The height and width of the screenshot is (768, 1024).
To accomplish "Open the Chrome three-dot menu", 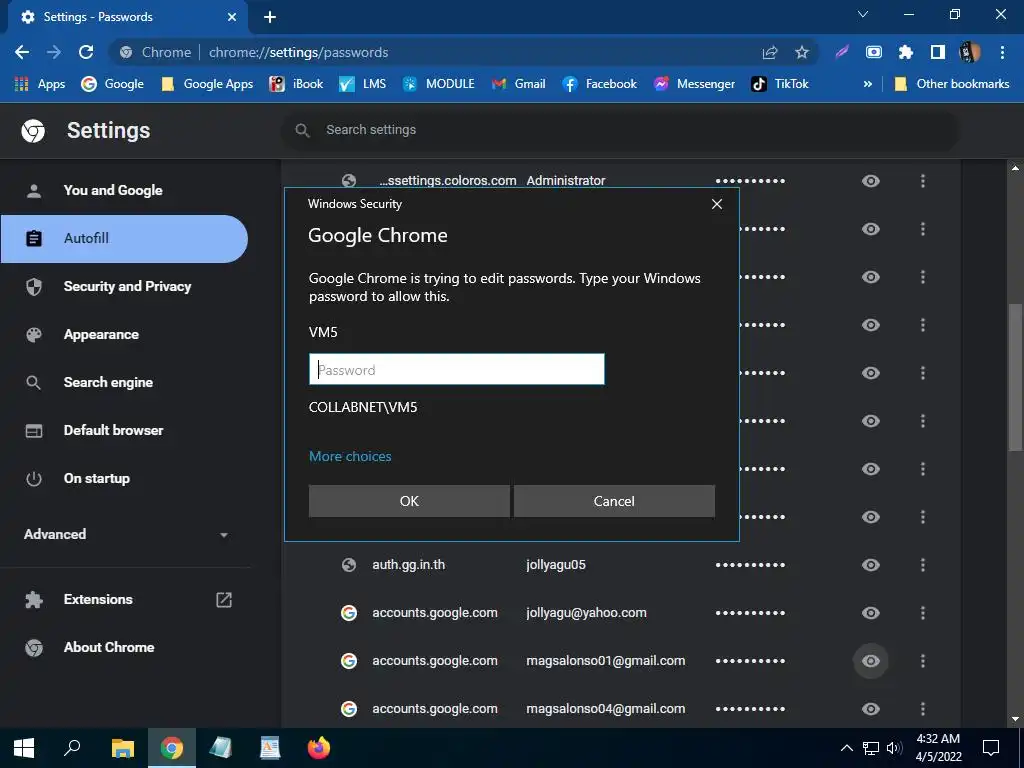I will tap(1002, 52).
